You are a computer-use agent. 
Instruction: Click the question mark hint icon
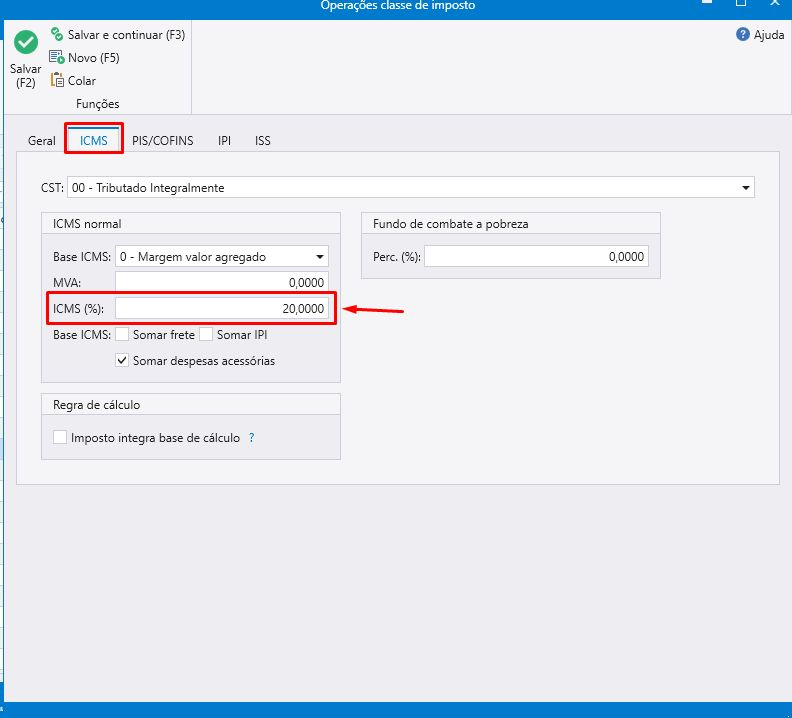[251, 438]
